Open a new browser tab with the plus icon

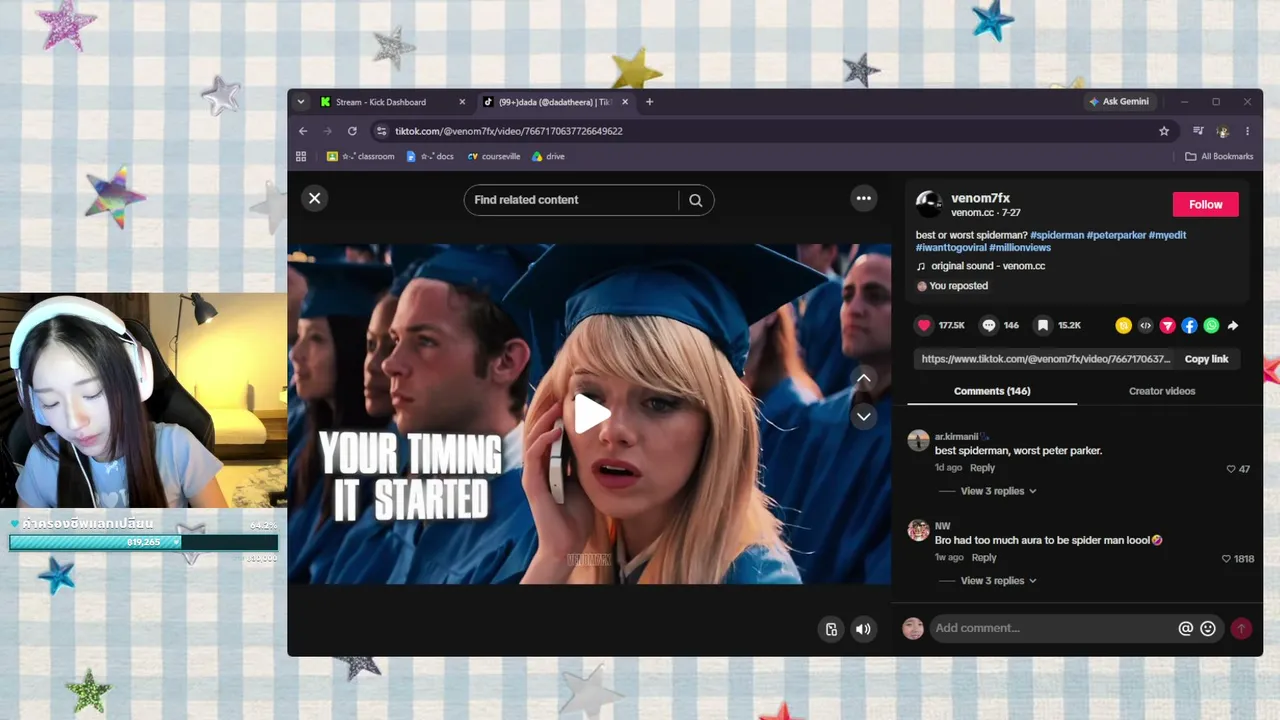(x=649, y=102)
